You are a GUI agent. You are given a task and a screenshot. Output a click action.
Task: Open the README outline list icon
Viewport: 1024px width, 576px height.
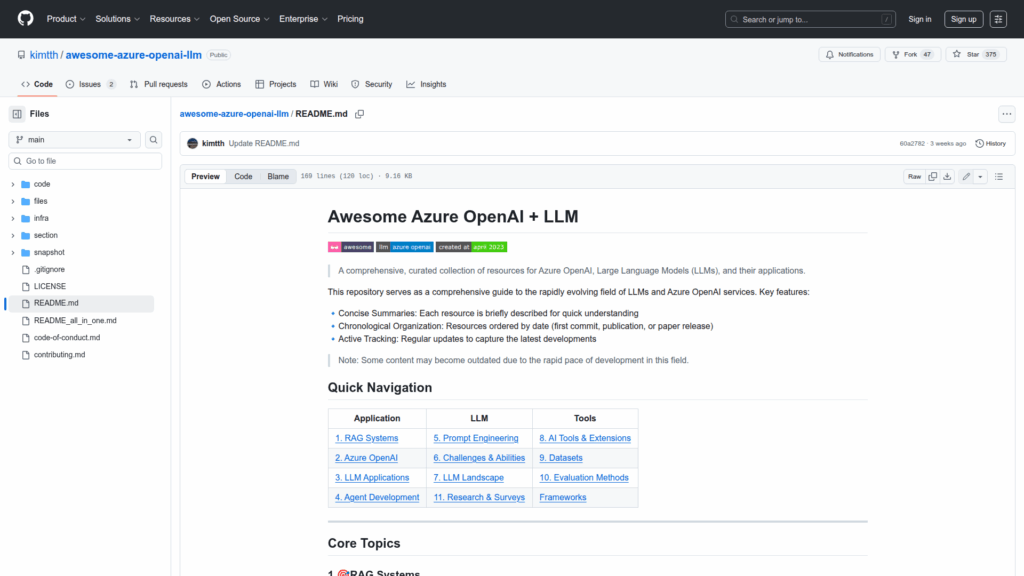[999, 176]
